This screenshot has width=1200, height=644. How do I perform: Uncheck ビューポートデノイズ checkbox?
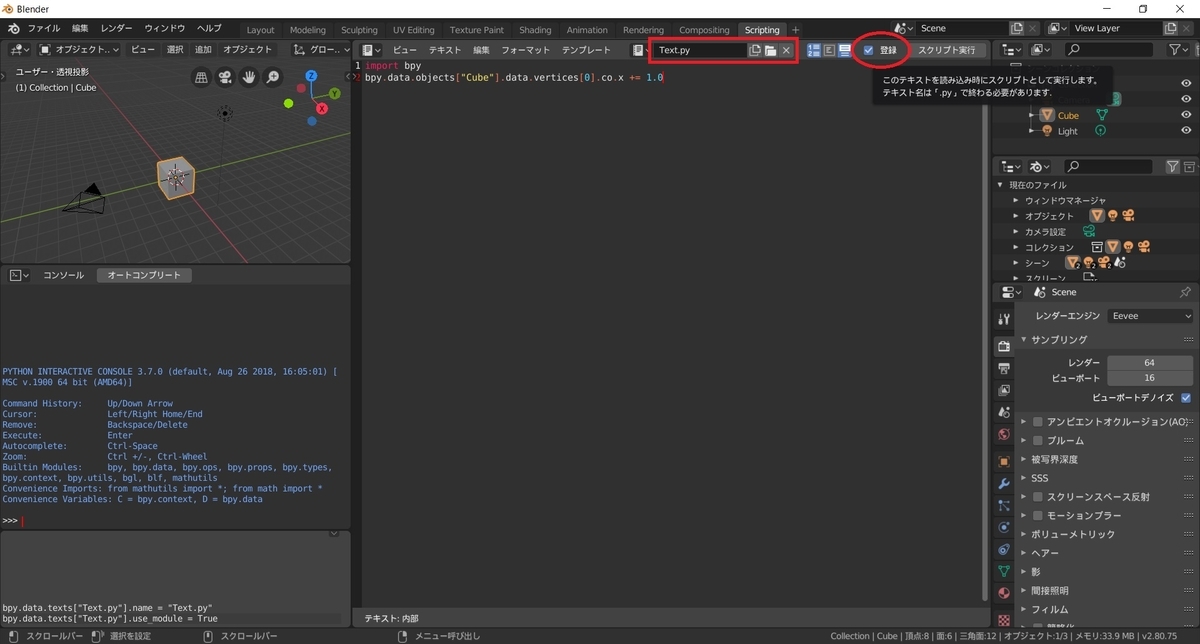1186,397
